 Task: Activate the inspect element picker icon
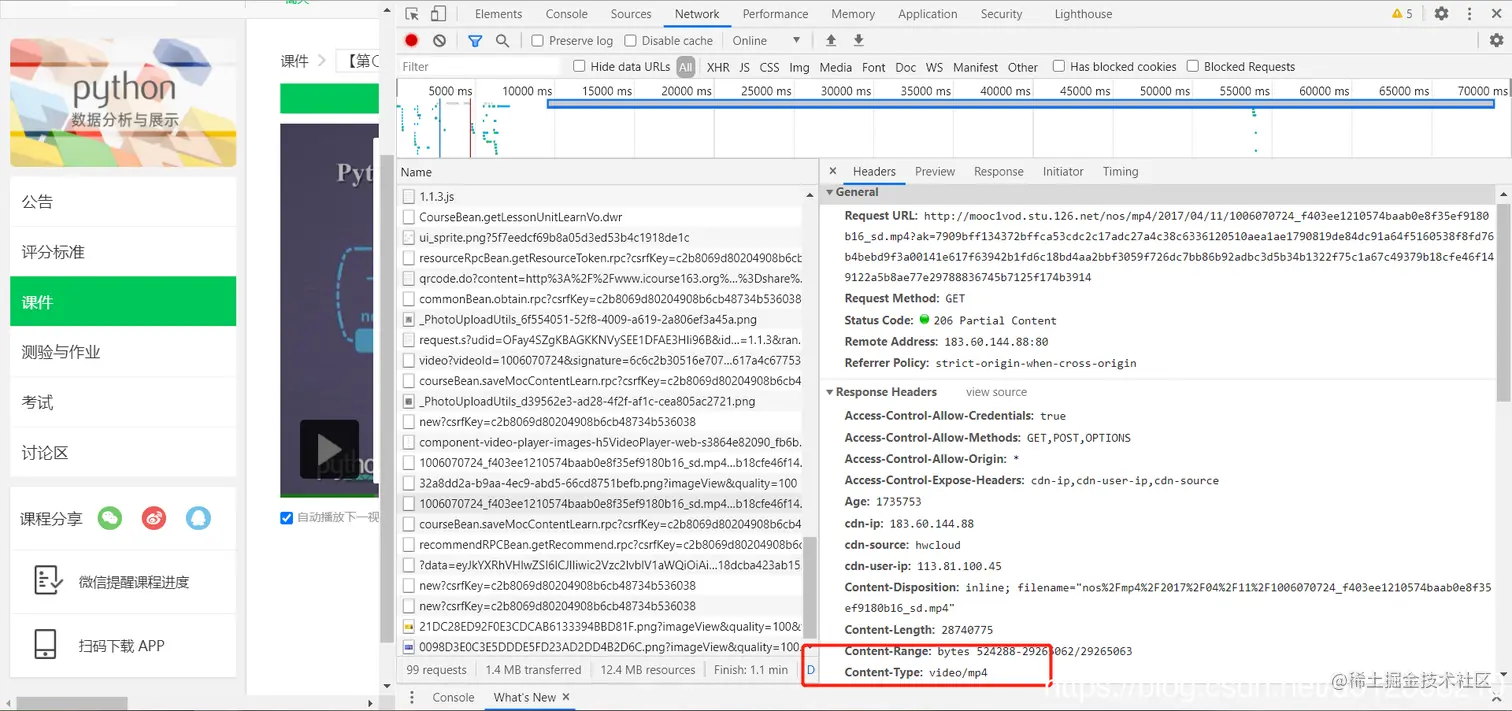pos(412,14)
